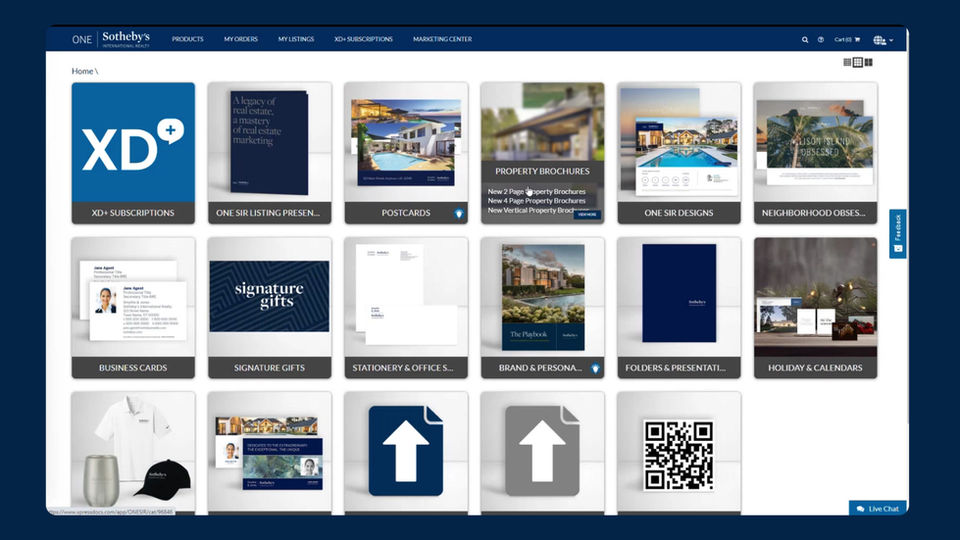The height and width of the screenshot is (540, 960).
Task: Open the My Orders menu
Action: (241, 39)
